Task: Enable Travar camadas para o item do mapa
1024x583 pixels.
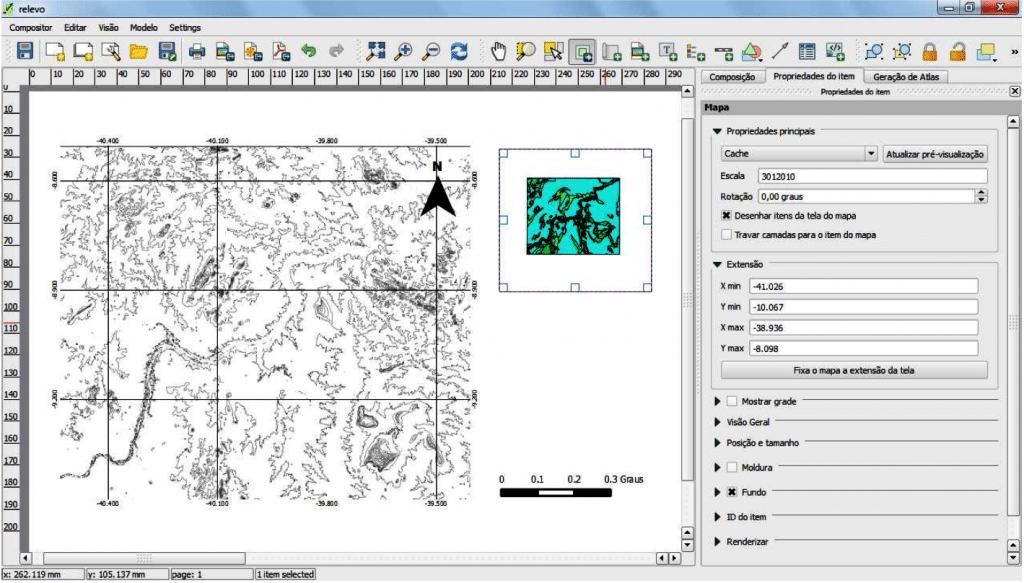Action: pyautogui.click(x=727, y=235)
